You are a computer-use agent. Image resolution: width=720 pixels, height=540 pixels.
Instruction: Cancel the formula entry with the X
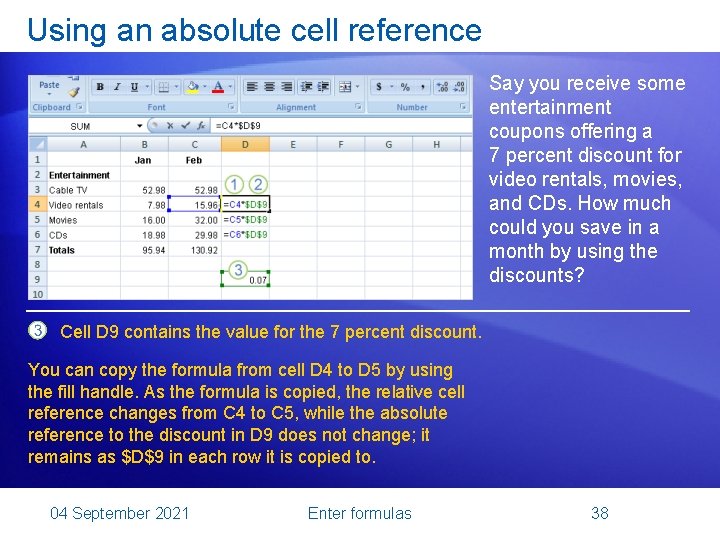coord(170,125)
